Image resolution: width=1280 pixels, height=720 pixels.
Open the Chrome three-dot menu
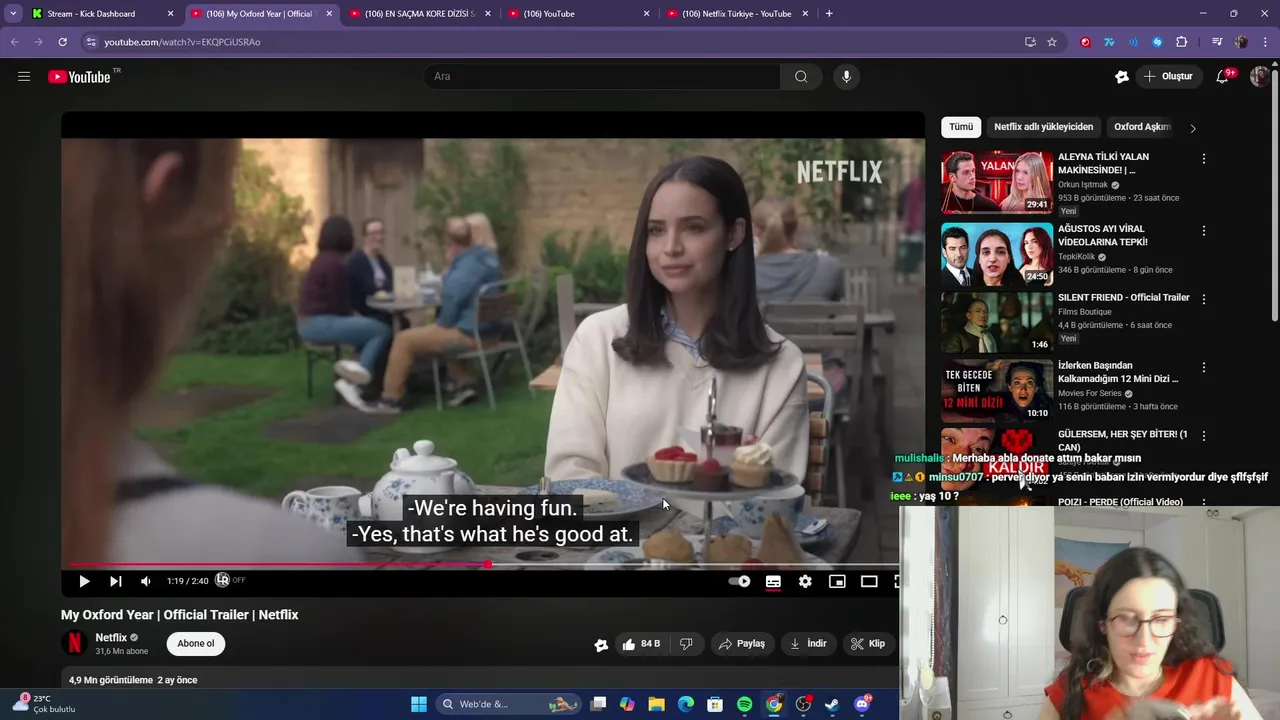coord(1266,42)
